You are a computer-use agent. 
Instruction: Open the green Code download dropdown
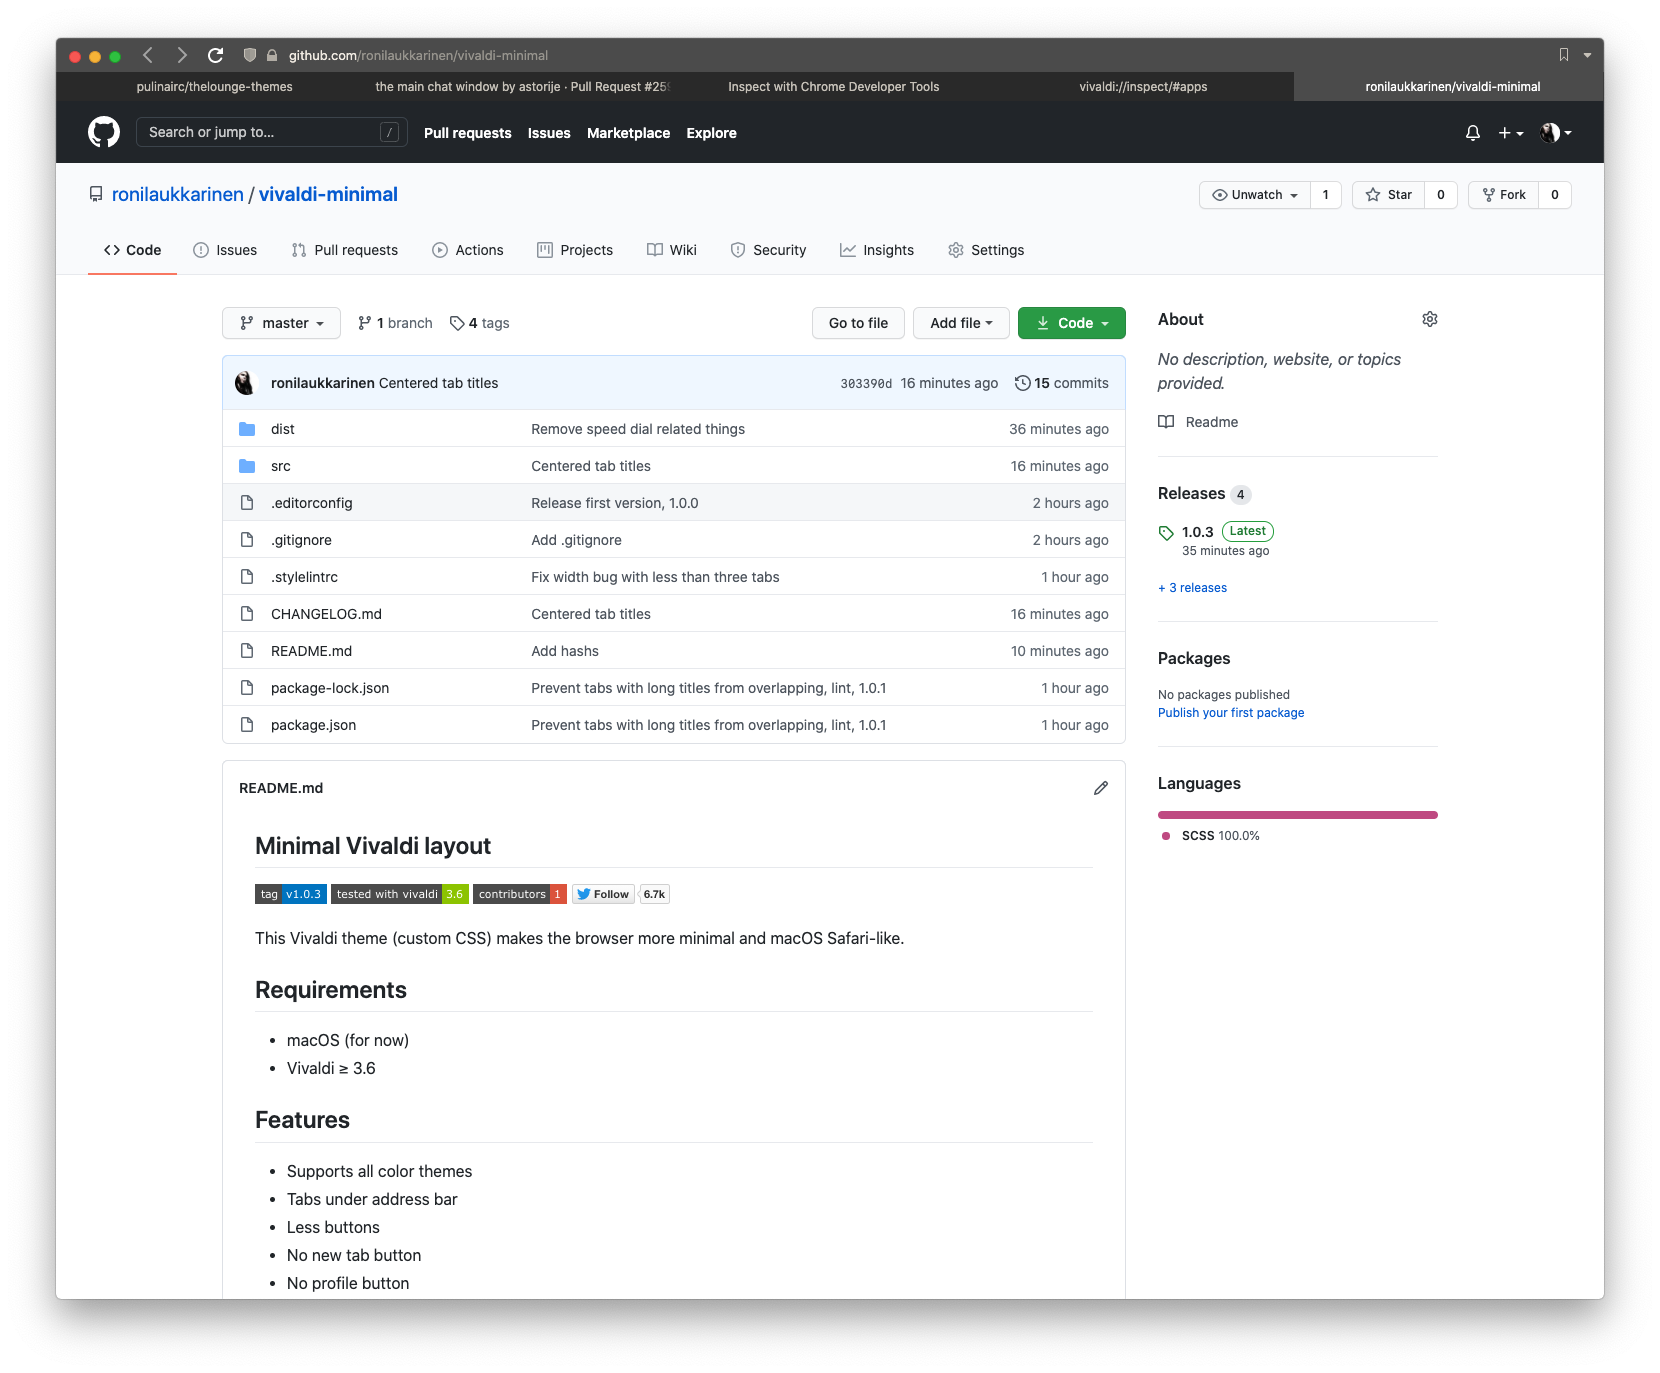pos(1072,323)
